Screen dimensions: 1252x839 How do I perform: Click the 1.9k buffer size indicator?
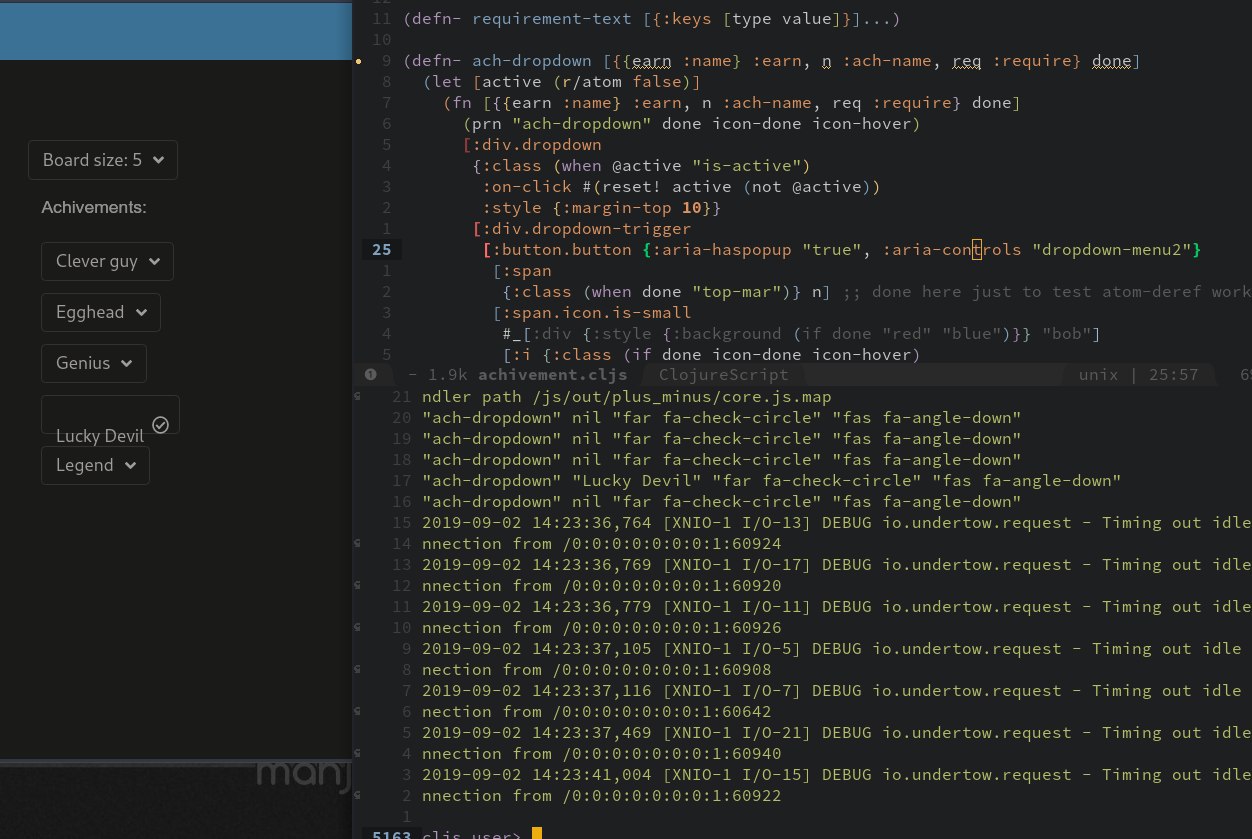448,375
